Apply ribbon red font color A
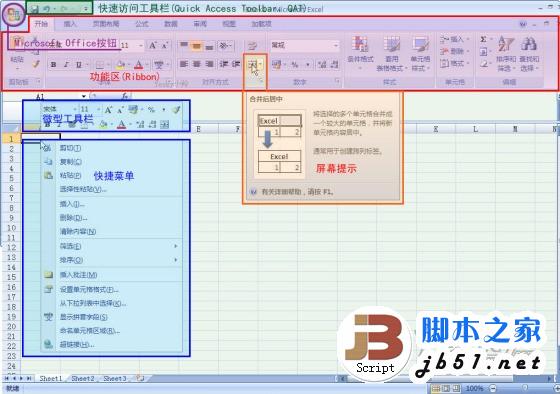 139,65
